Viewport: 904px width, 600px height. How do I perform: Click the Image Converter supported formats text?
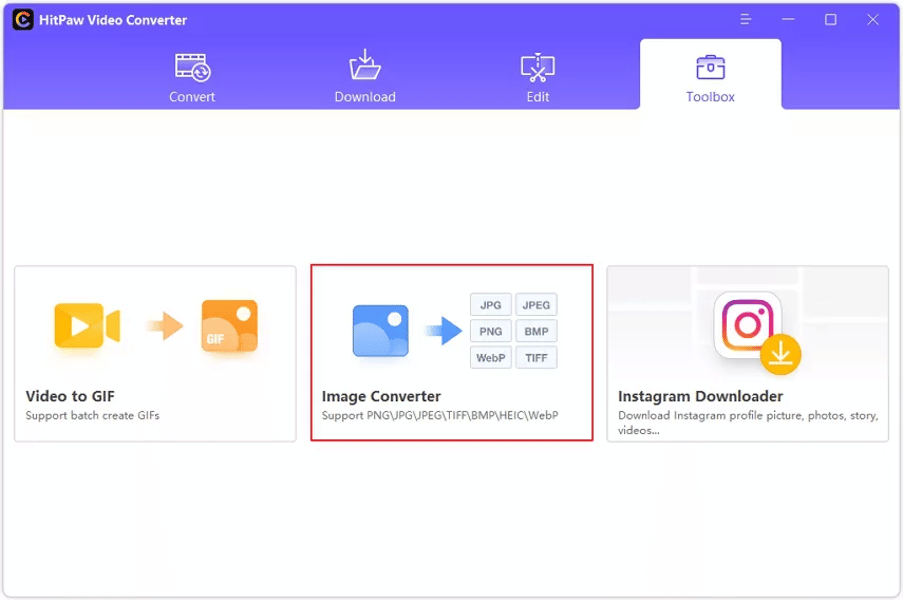pos(440,415)
